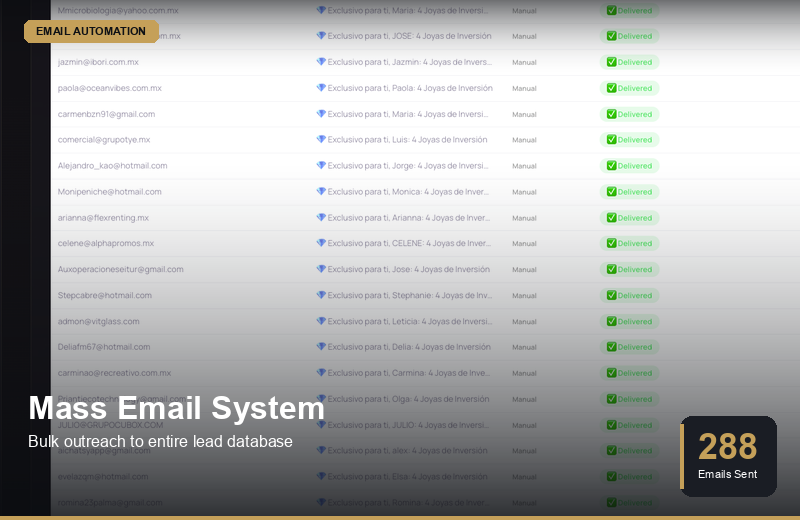Screen dimensions: 800x520
Task: Click the green check for jazmin@ibori.com.mx
Action: pos(611,62)
